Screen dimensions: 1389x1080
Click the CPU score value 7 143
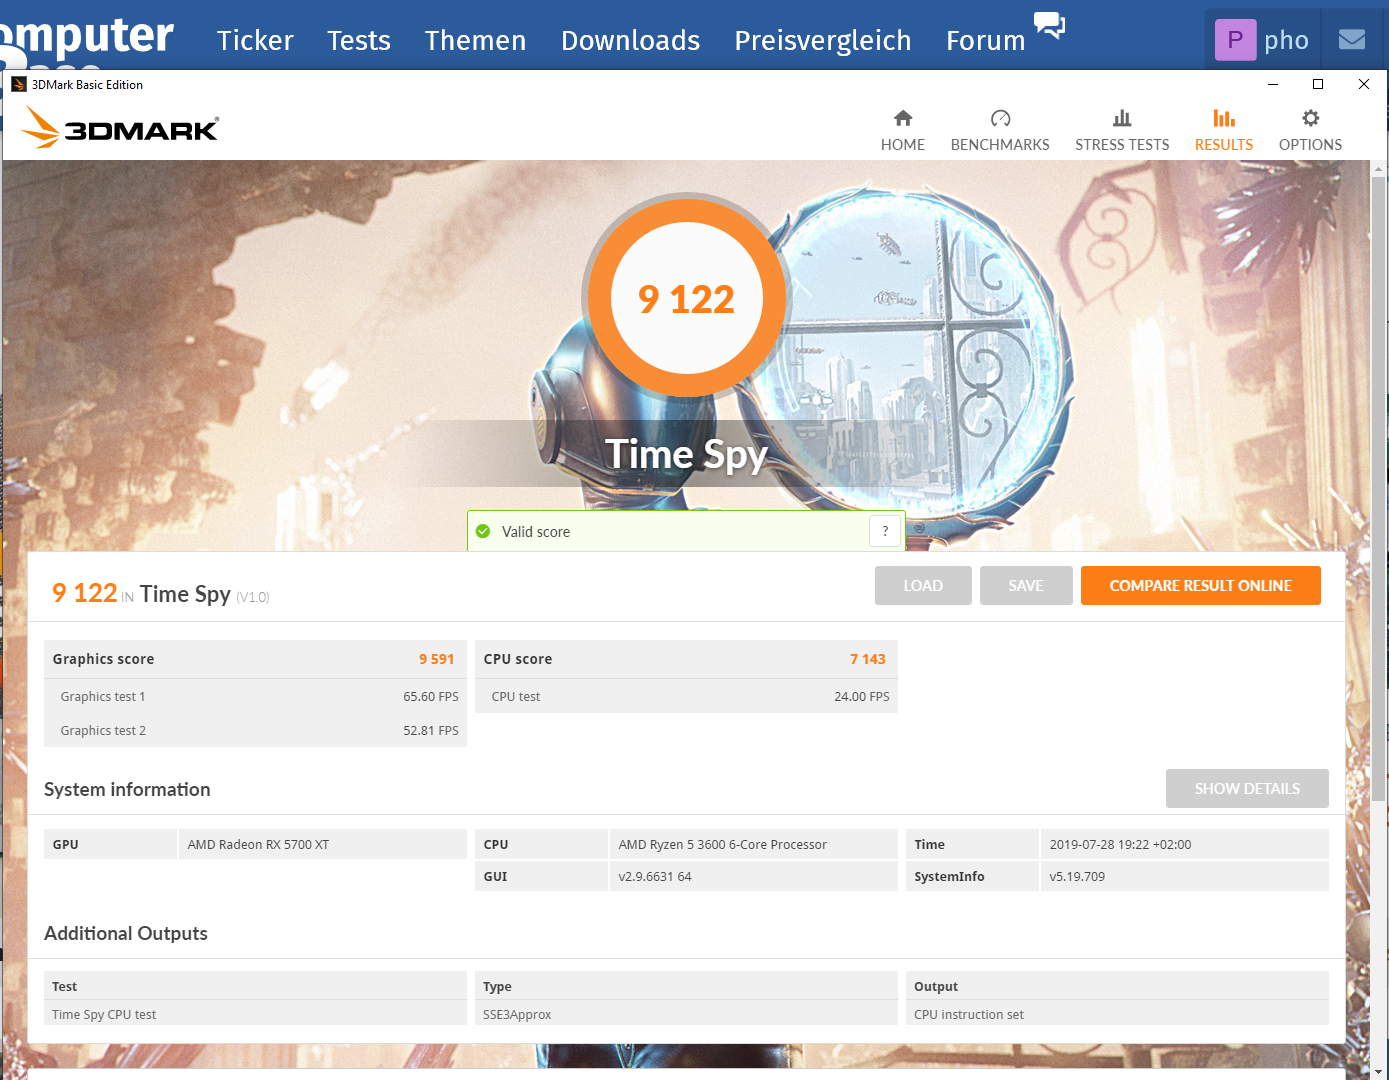(868, 659)
